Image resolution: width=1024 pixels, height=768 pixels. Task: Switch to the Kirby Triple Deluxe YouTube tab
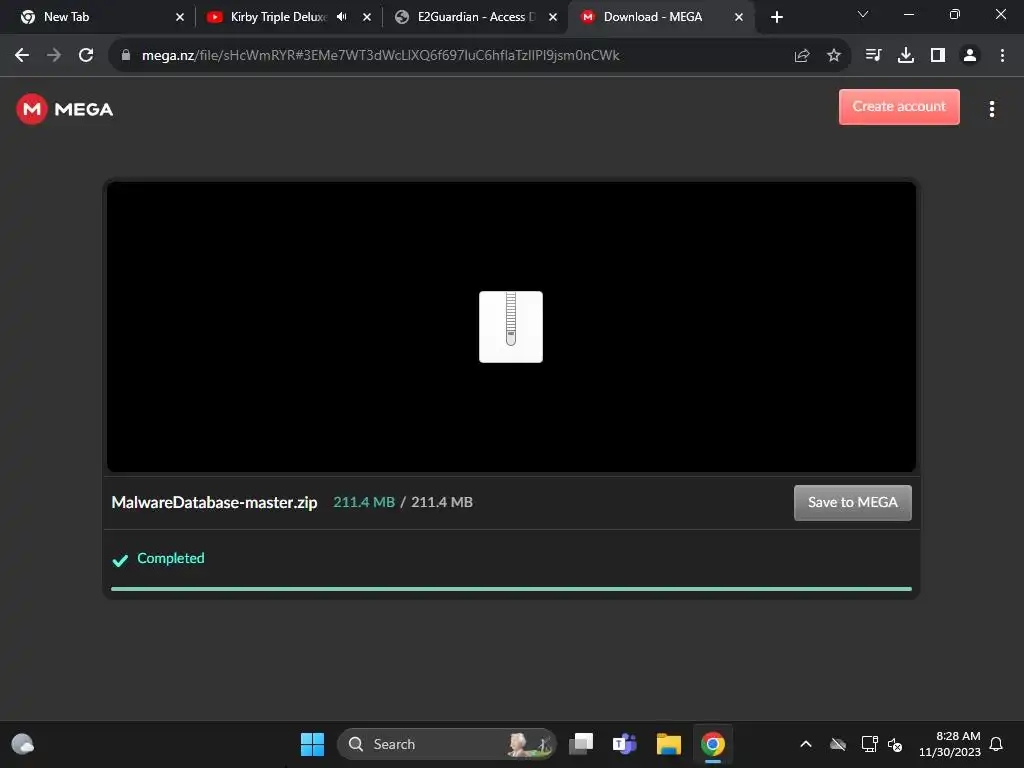[278, 17]
